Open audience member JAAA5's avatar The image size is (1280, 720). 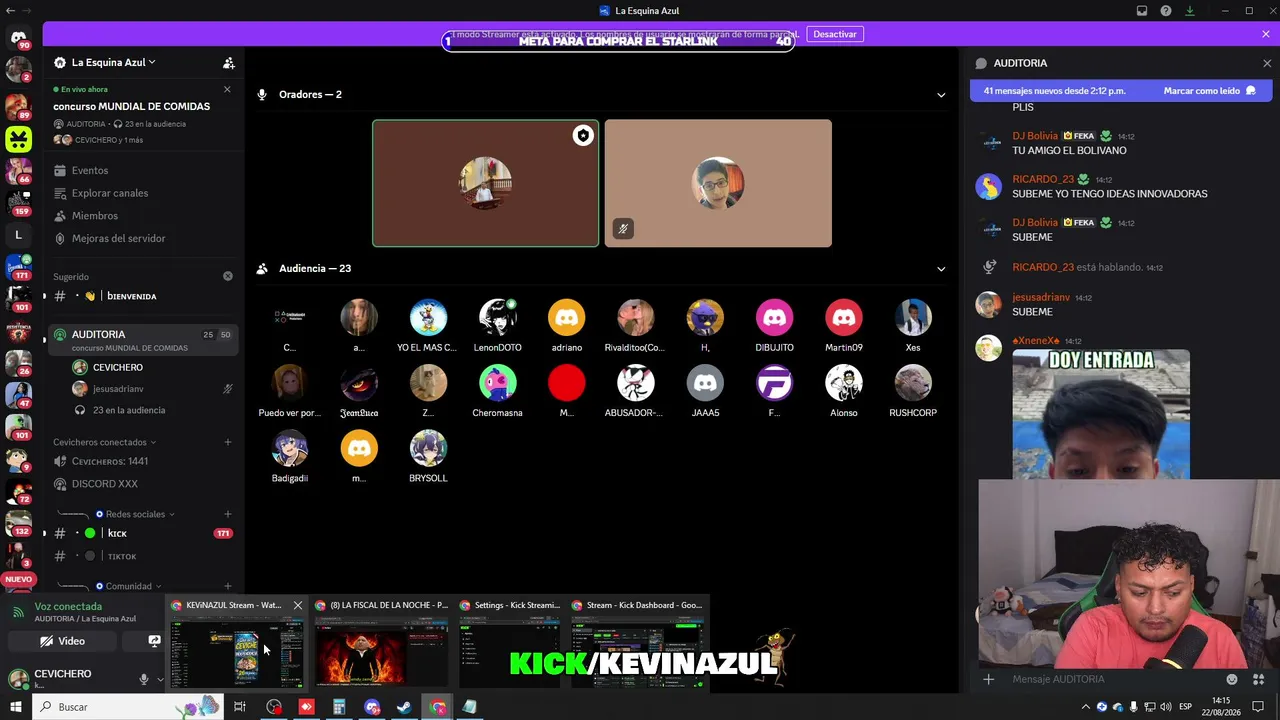705,383
